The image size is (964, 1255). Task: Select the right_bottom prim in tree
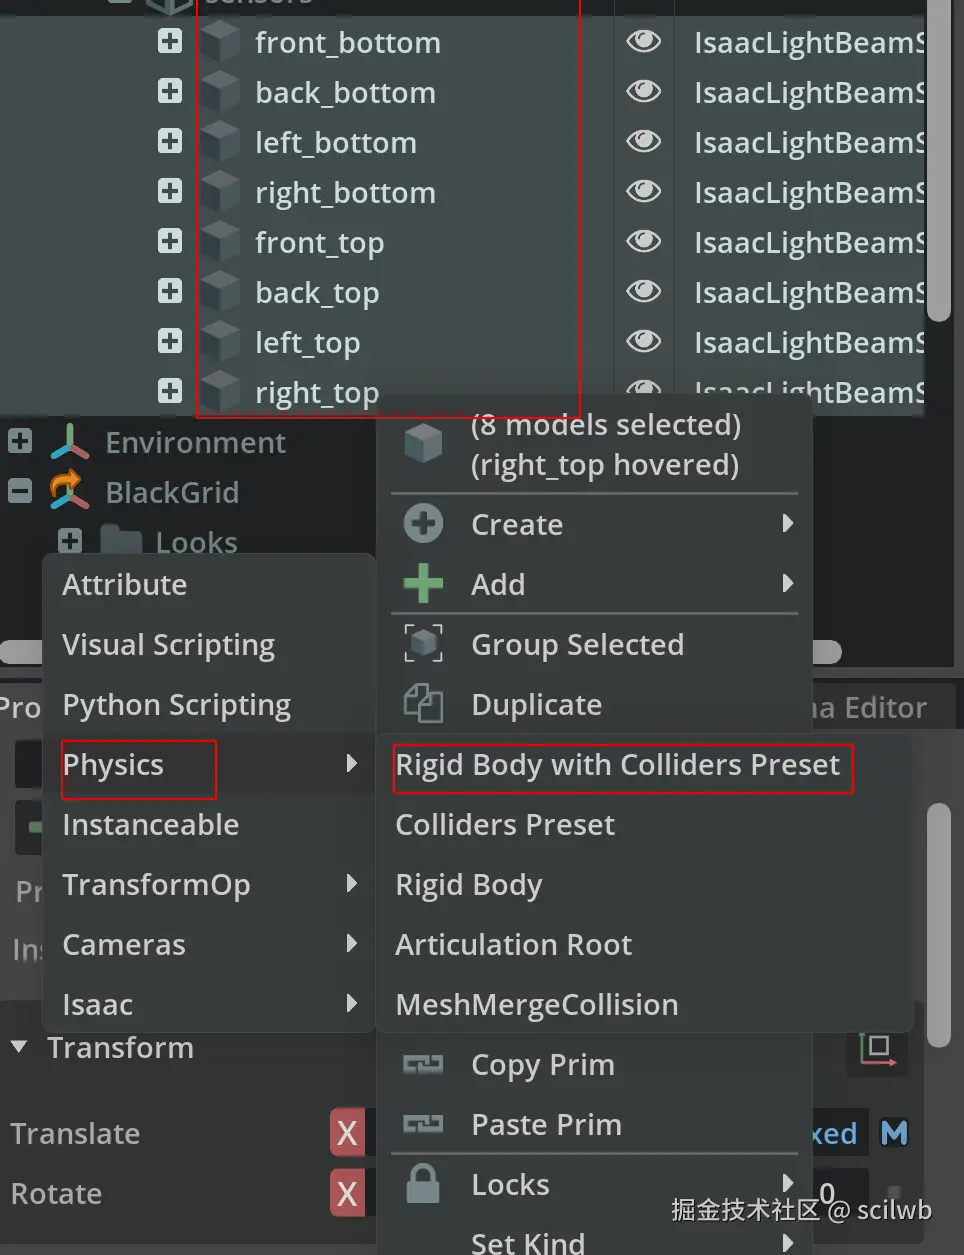tap(345, 192)
